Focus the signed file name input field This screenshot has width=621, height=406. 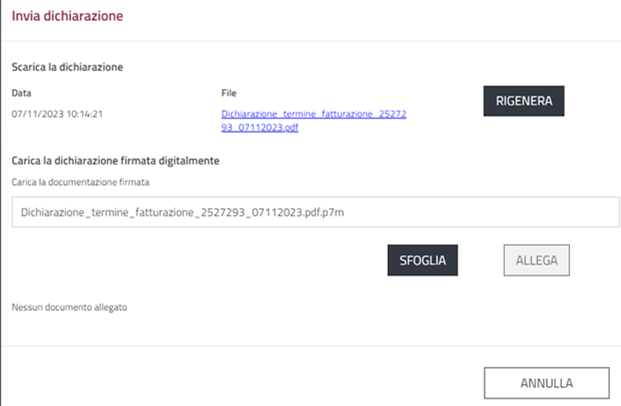pos(309,213)
